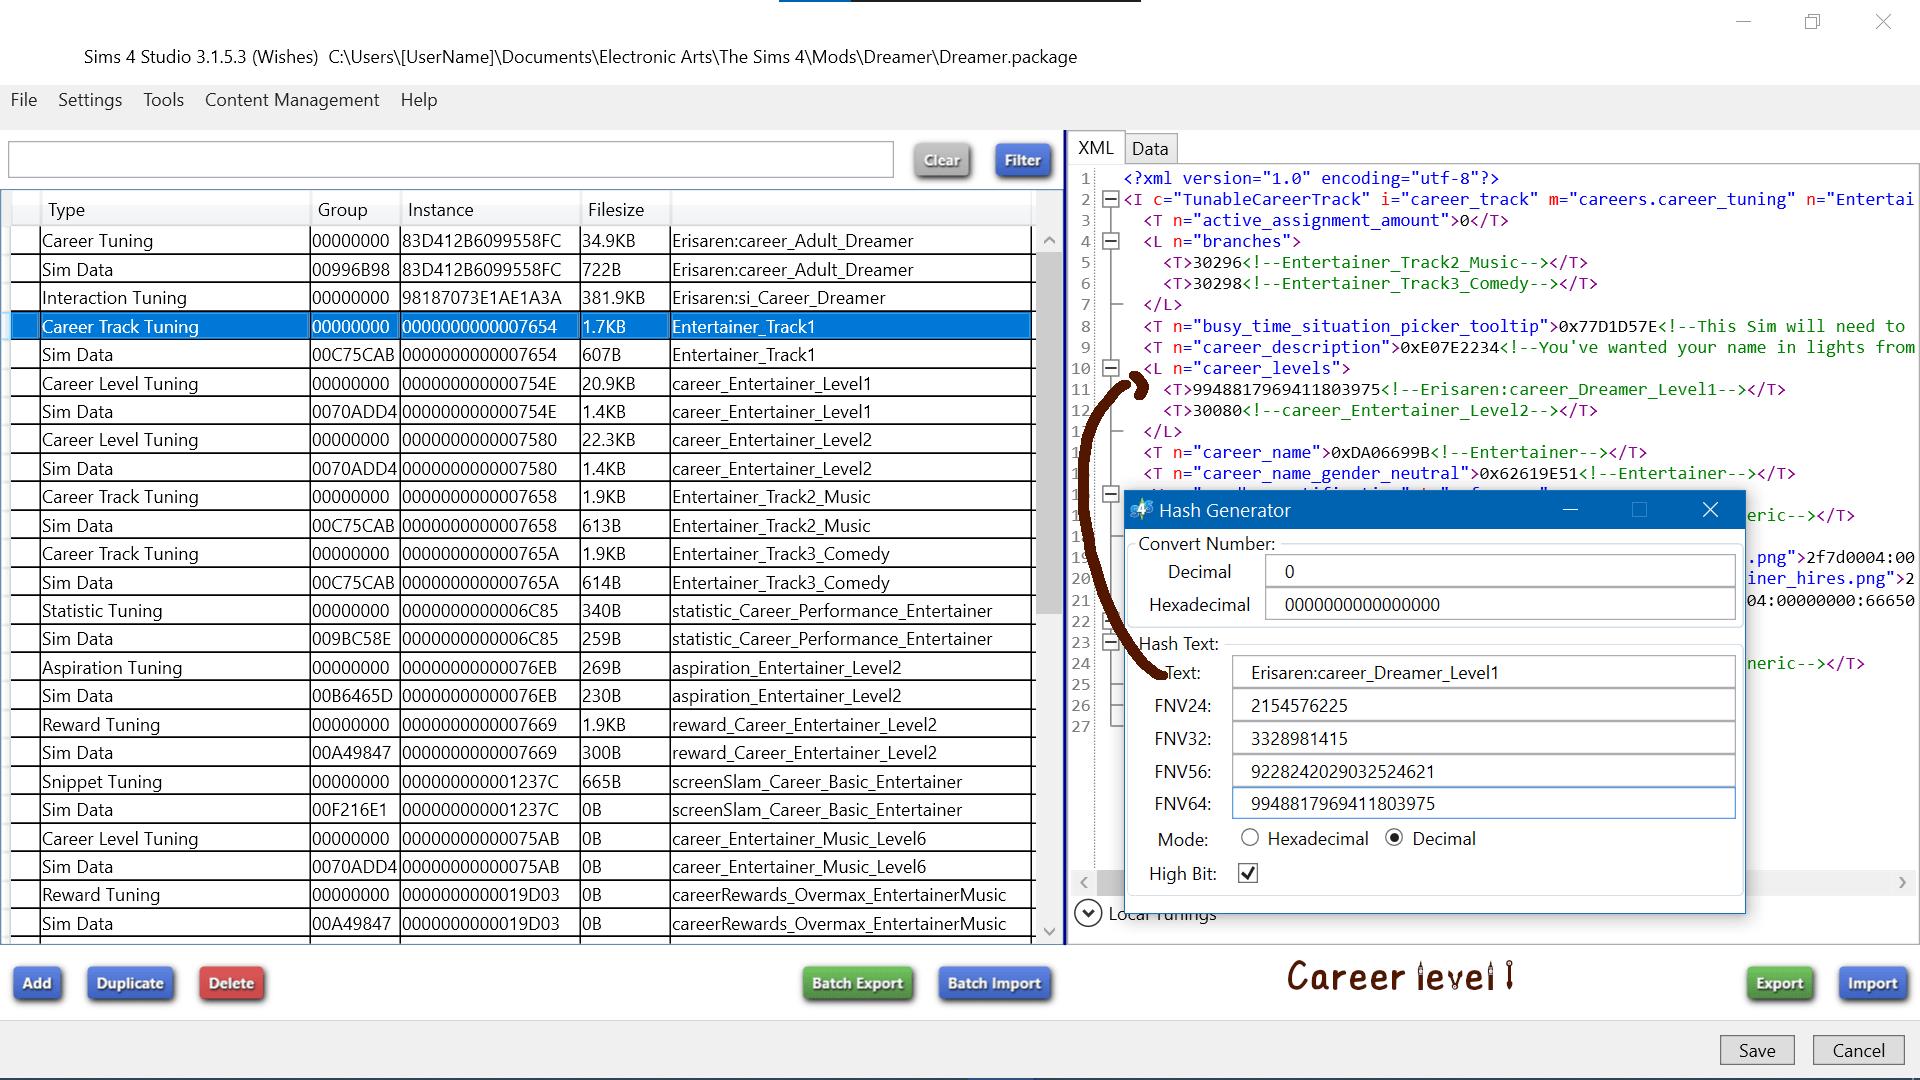Select the Hexadecimal mode radio button
This screenshot has width=1920, height=1080.
pos(1249,838)
